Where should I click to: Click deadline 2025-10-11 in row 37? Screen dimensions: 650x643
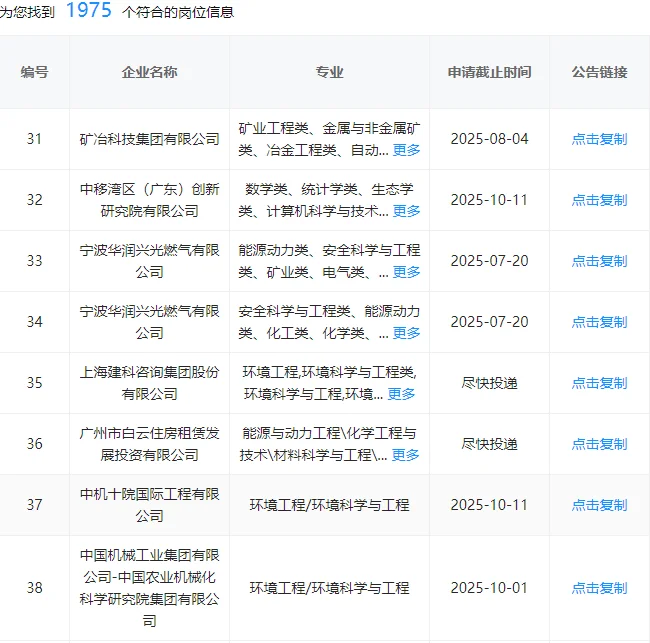(x=490, y=505)
